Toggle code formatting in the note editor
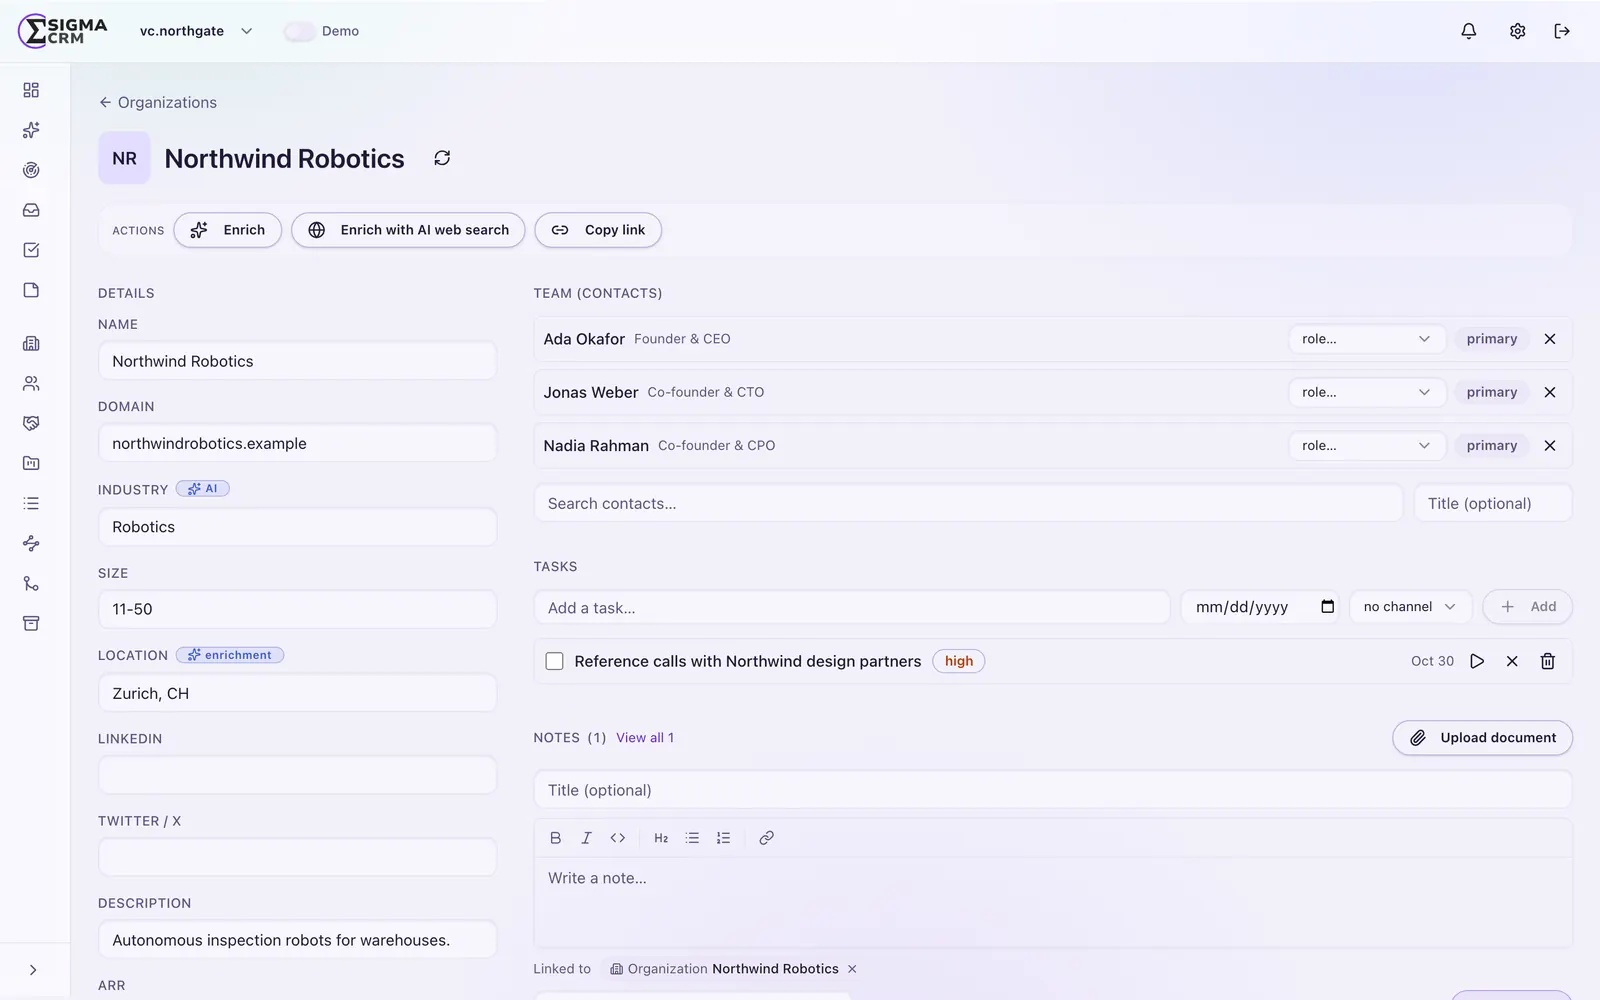Screen dimensions: 1600x1000 point(618,838)
